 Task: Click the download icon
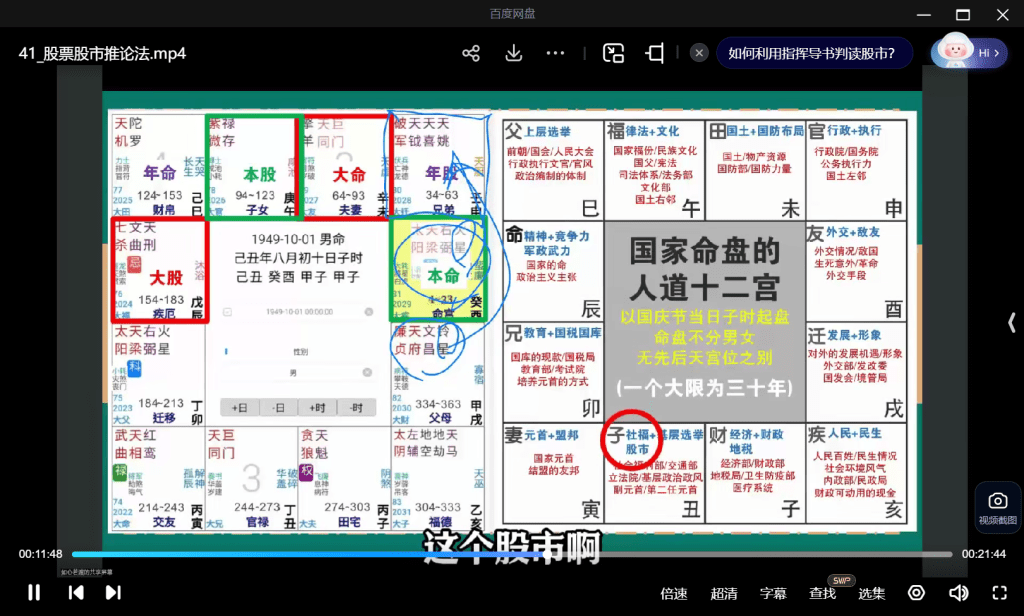(514, 53)
